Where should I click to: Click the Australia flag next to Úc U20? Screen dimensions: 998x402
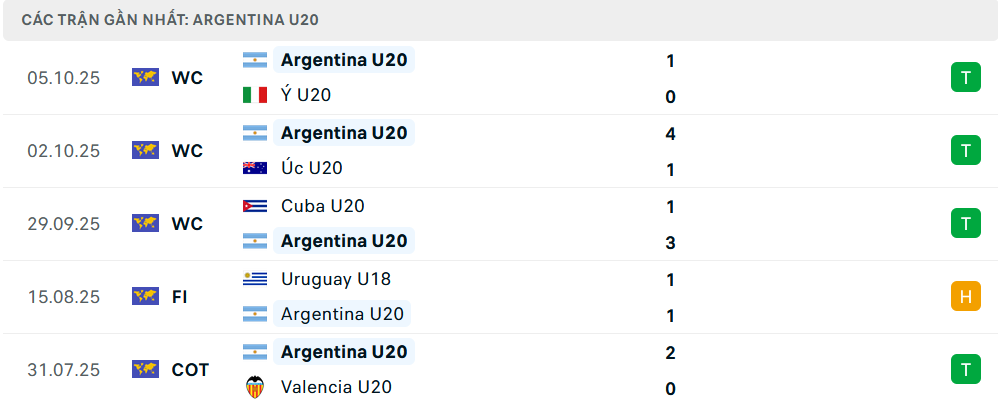[x=255, y=168]
